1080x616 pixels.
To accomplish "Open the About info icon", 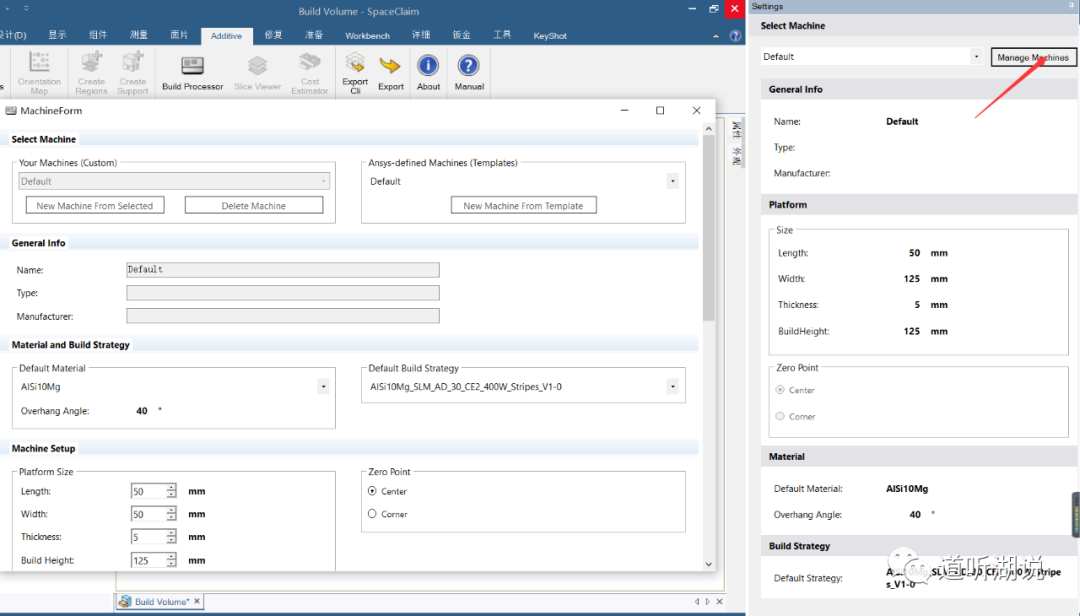I will click(428, 66).
